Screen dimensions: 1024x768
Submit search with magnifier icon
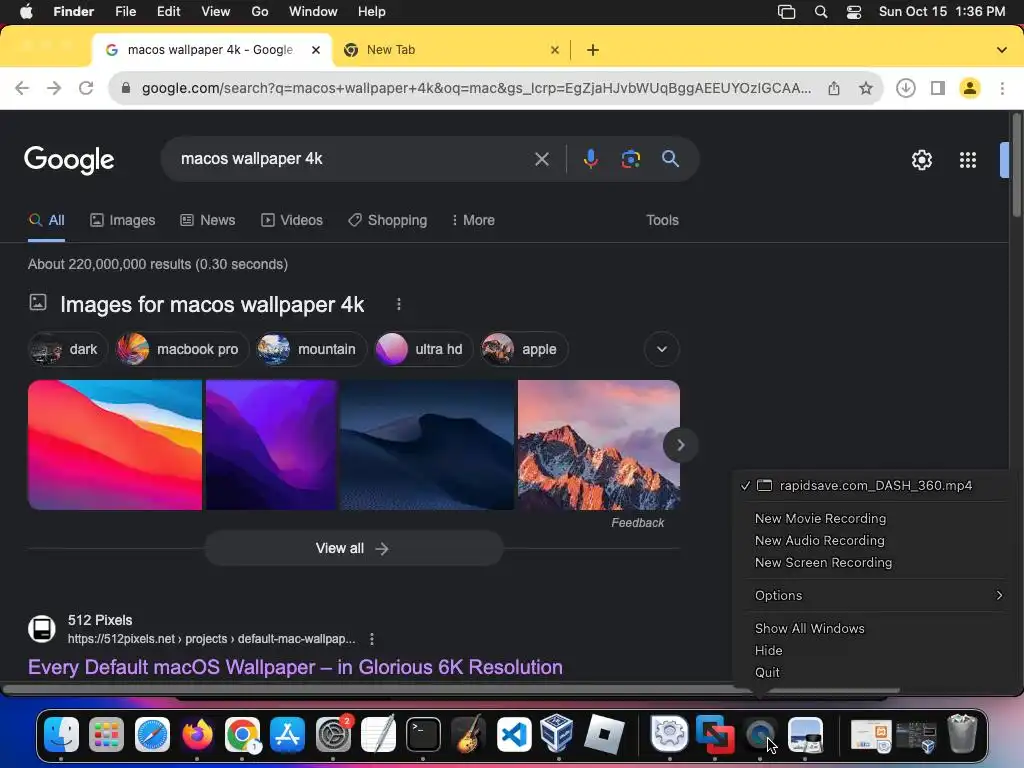click(x=670, y=159)
